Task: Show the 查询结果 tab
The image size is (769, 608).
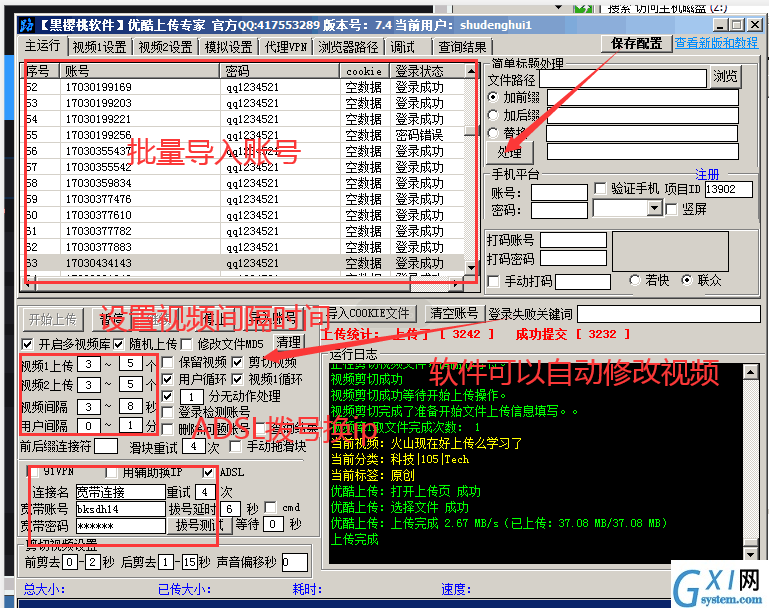Action: click(462, 48)
